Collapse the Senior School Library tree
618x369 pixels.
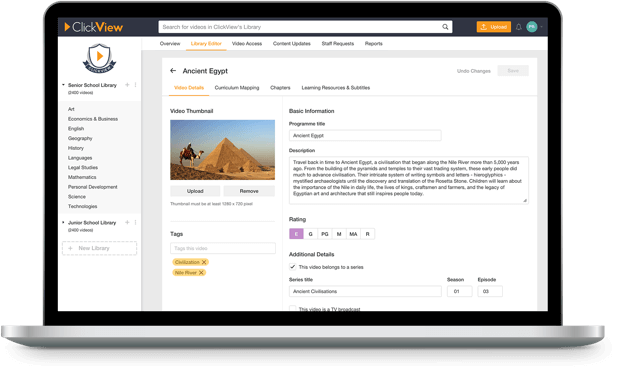(x=63, y=85)
